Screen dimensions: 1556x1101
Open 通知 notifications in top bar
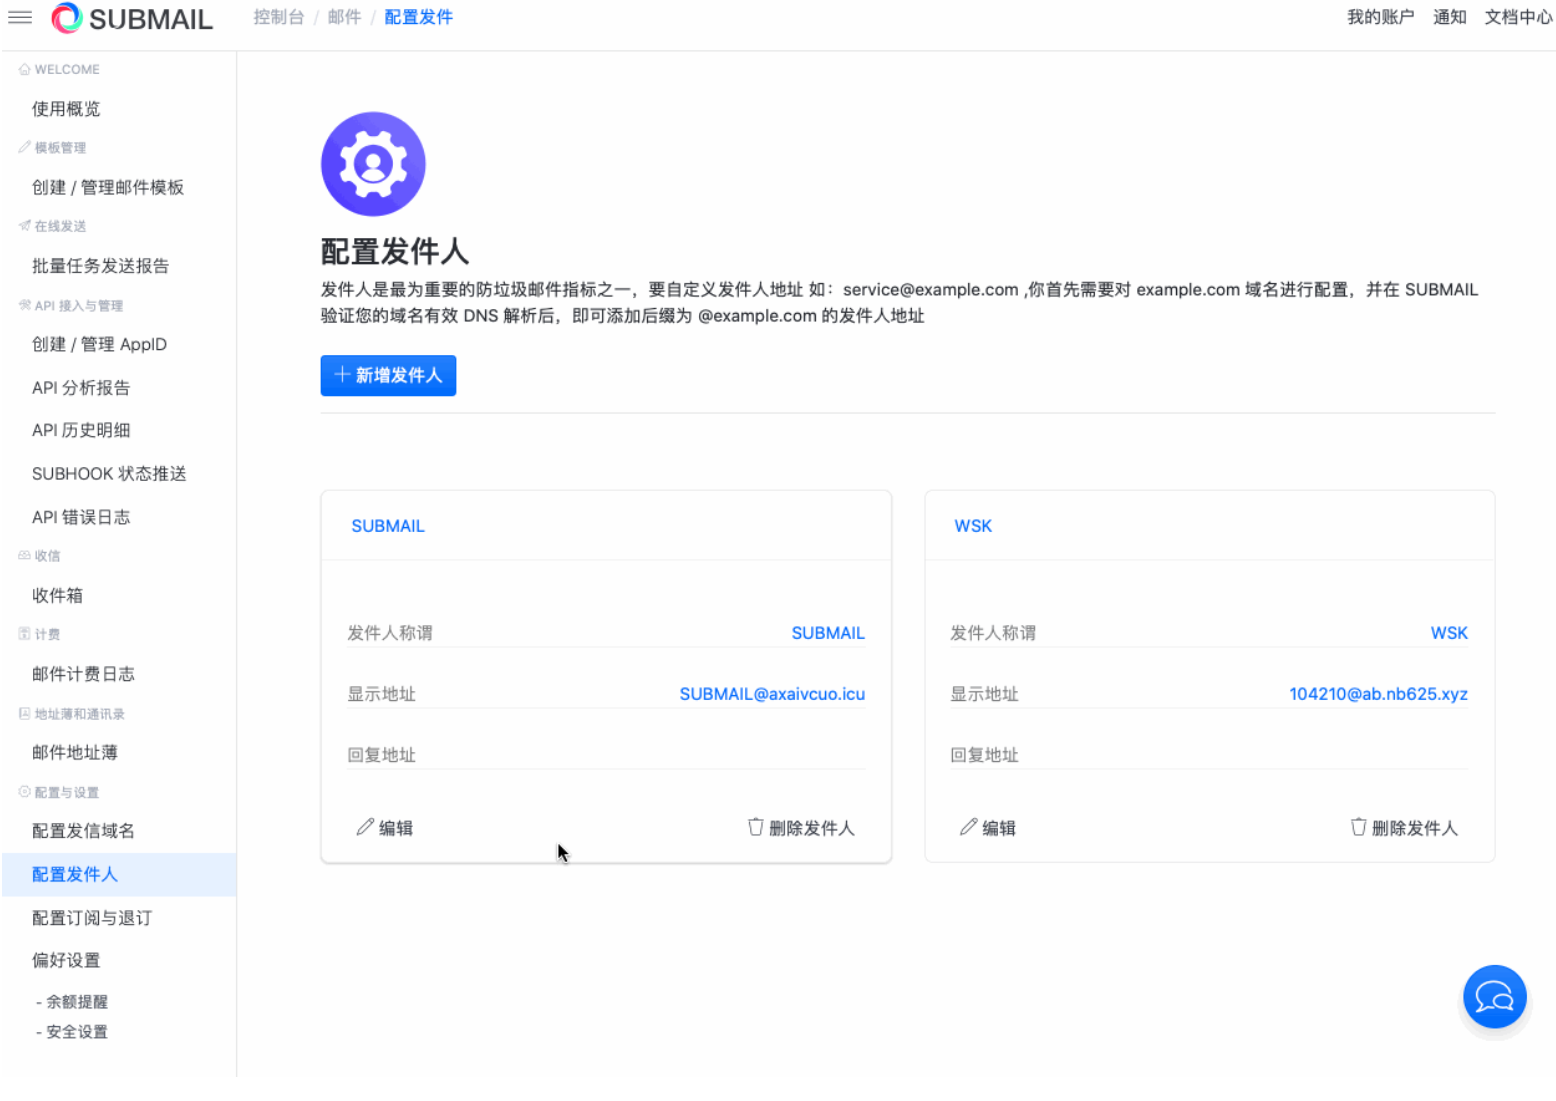[1449, 17]
